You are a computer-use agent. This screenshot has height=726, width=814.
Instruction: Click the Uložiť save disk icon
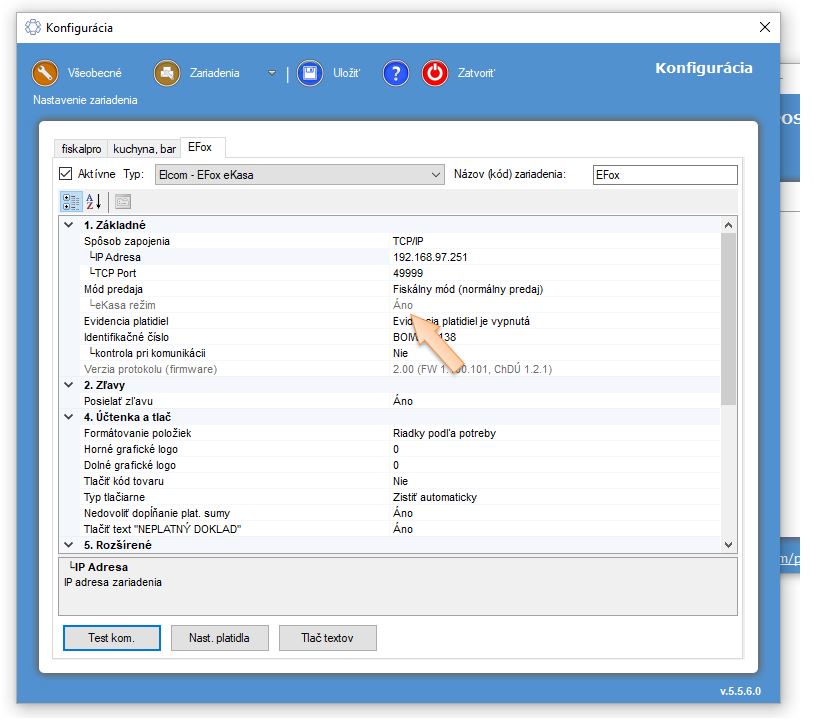tap(310, 73)
